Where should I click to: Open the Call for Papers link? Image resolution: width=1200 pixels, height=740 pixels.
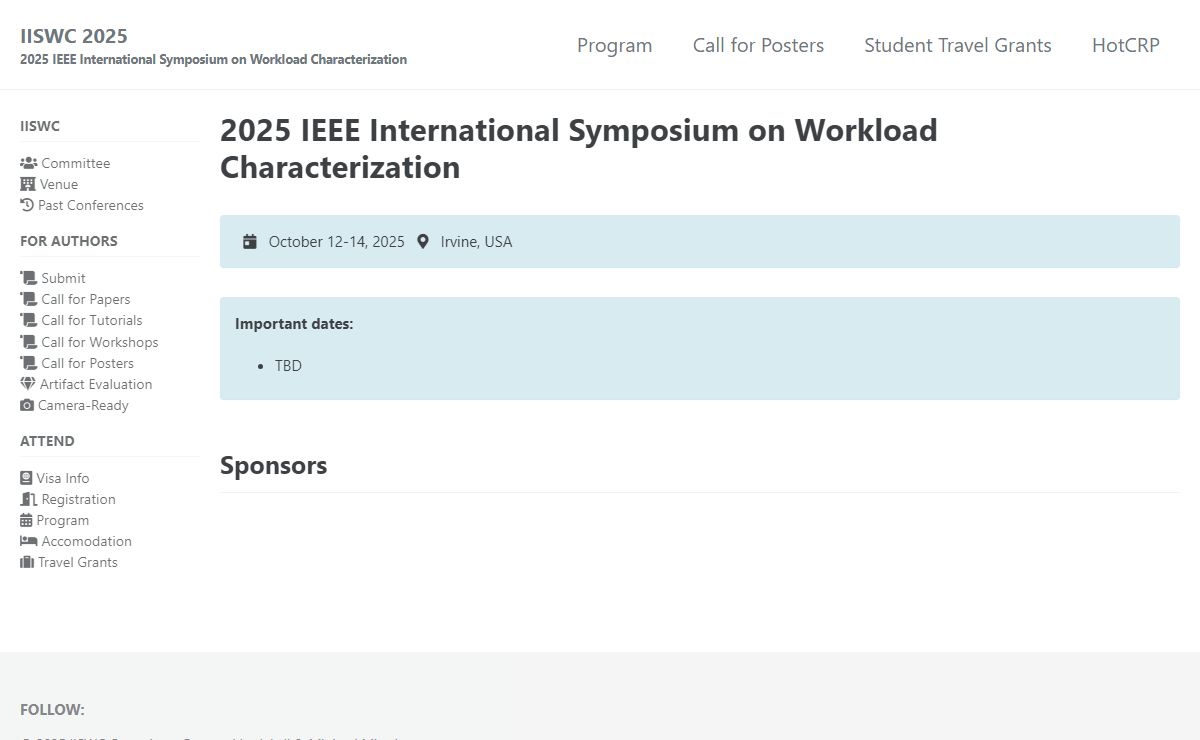[85, 299]
